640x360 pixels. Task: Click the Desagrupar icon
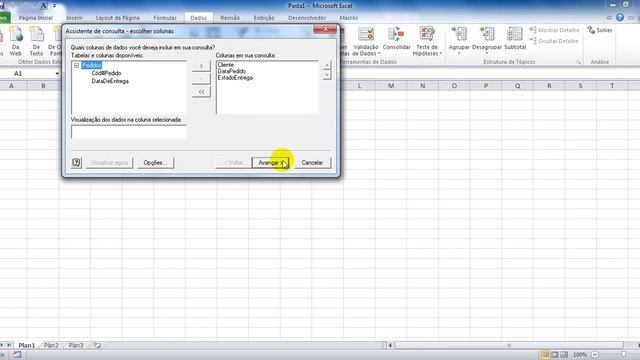coord(487,34)
